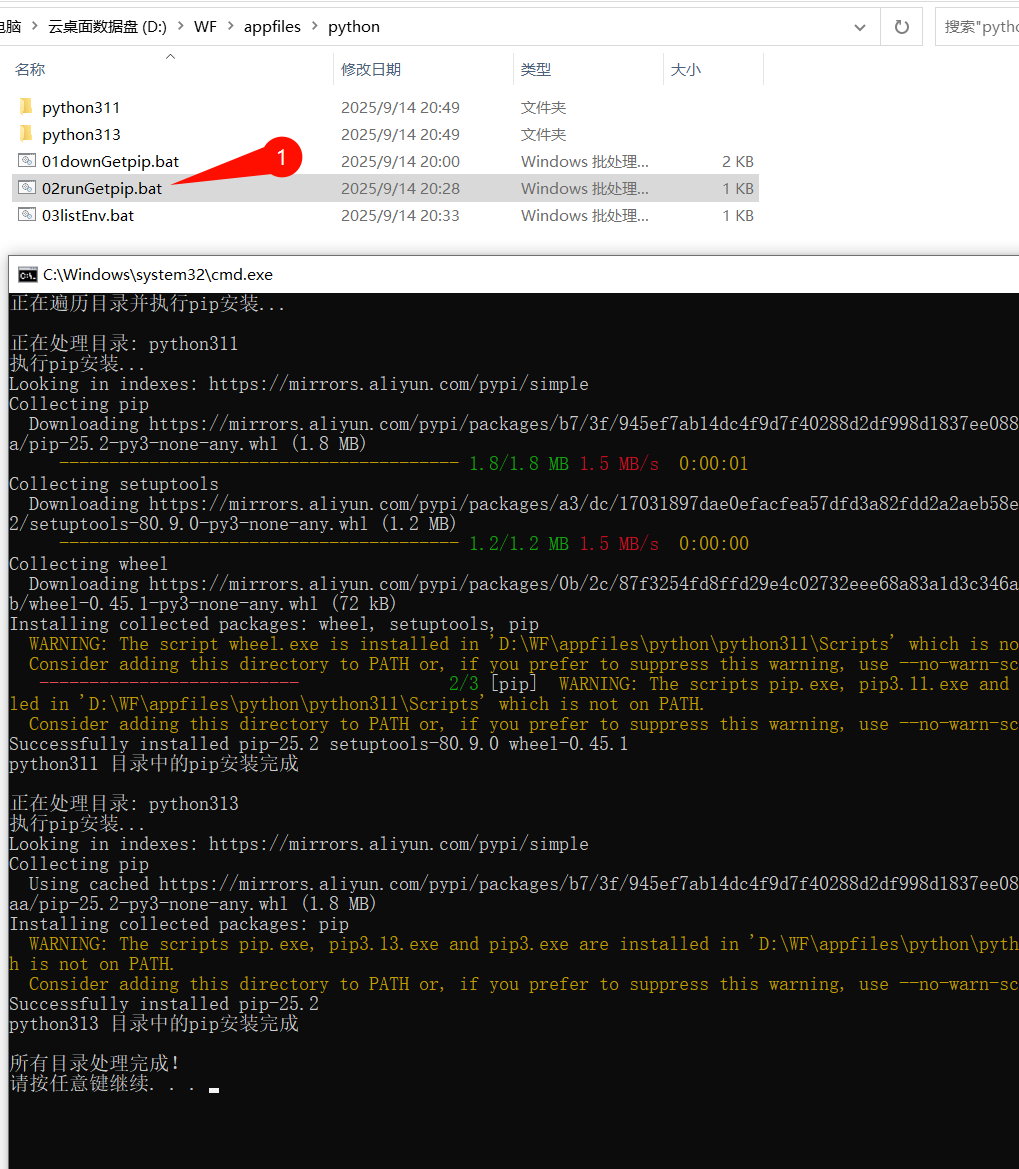Sort files by the 大小 column header
This screenshot has width=1019, height=1169.
(x=686, y=69)
